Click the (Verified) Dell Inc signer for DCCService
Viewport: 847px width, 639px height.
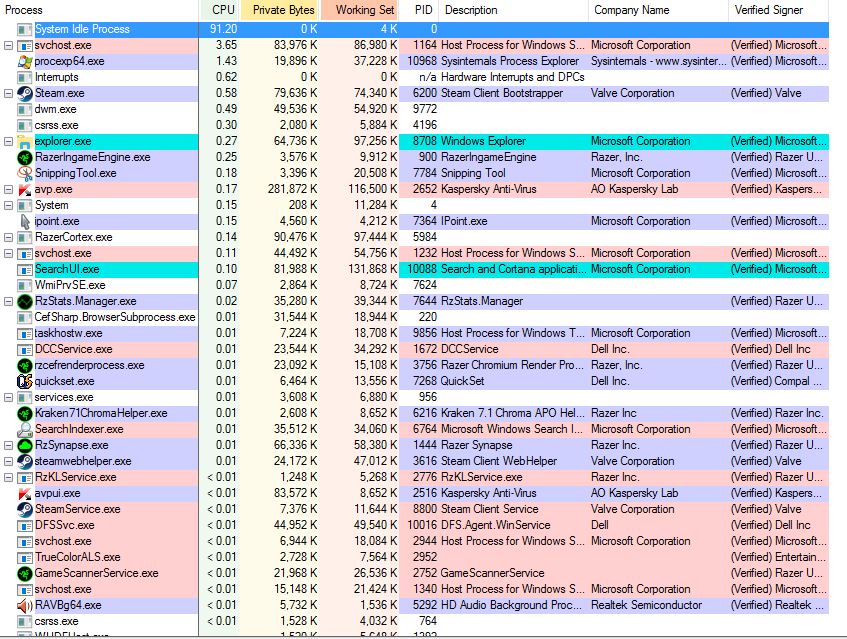(771, 349)
